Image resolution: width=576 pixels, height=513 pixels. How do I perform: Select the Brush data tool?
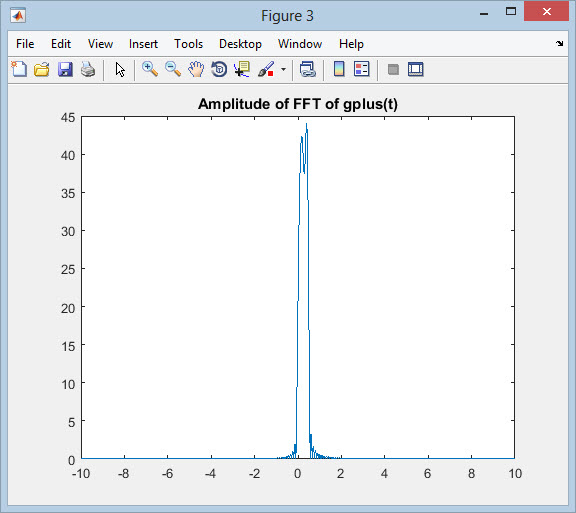pyautogui.click(x=266, y=69)
